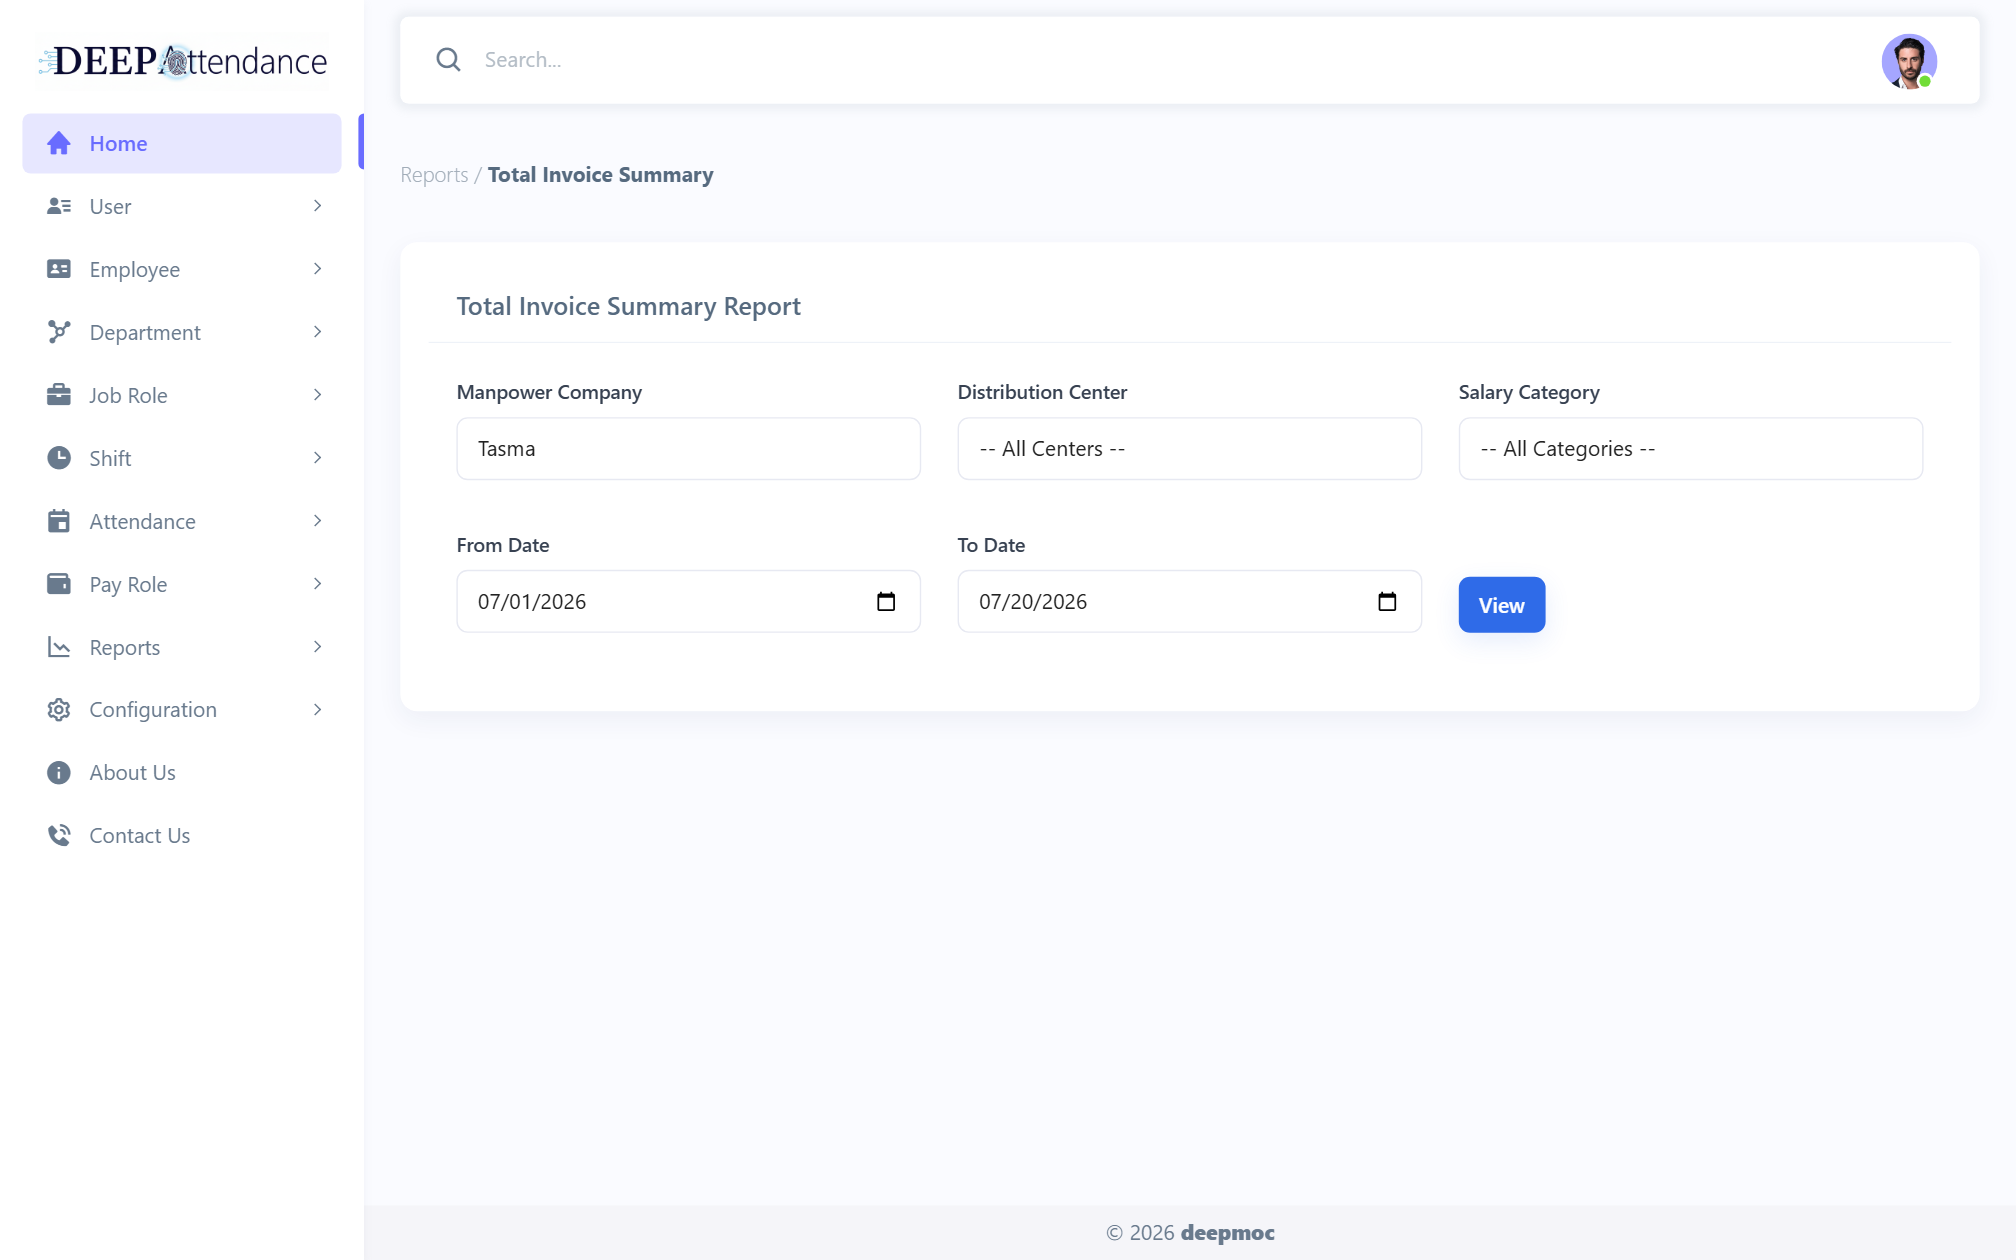2016x1260 pixels.
Task: Expand the Reports menu chevron
Action: click(317, 647)
